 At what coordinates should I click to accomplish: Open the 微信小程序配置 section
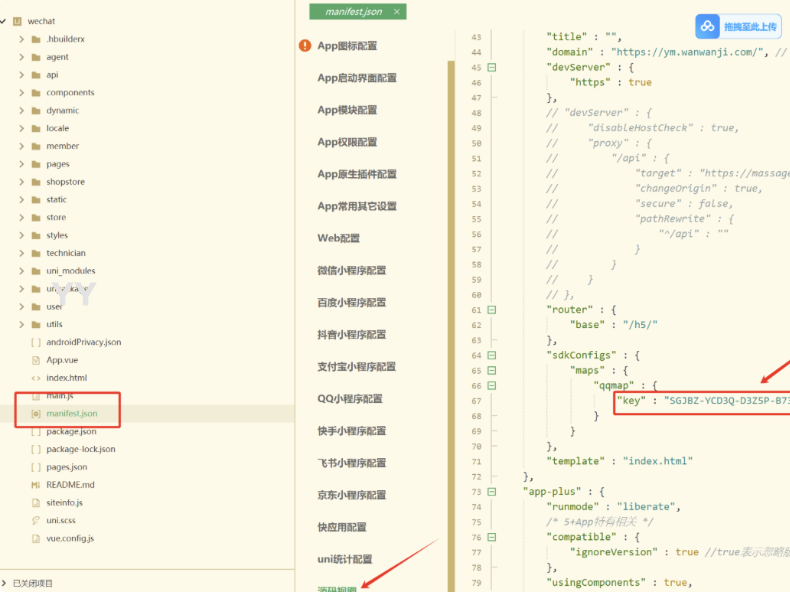click(351, 271)
